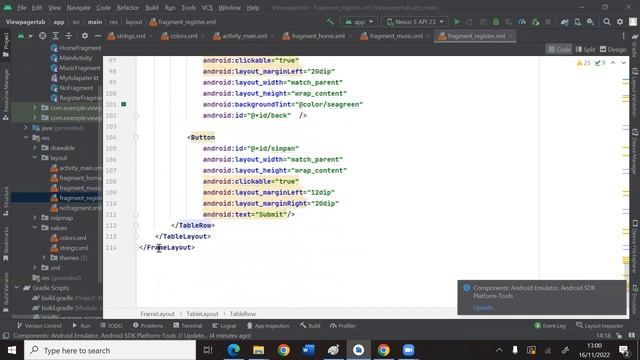Open the Tools menu
Image resolution: width=640 pixels, height=360 pixels.
click(189, 7)
